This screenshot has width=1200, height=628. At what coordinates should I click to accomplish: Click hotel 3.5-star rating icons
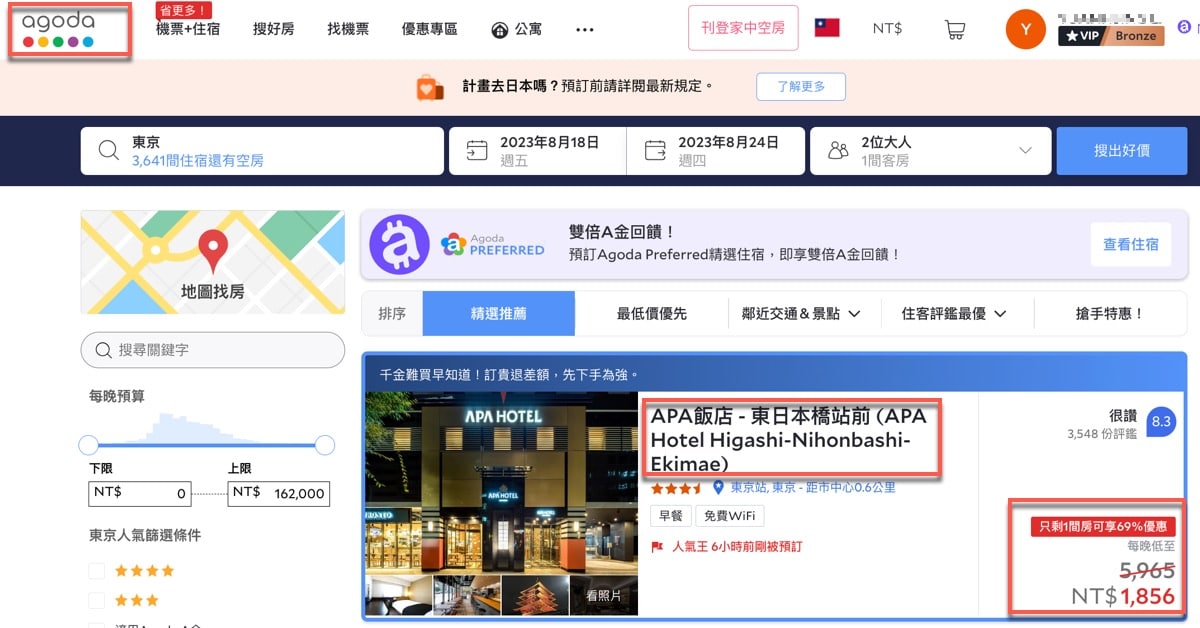[x=677, y=489]
